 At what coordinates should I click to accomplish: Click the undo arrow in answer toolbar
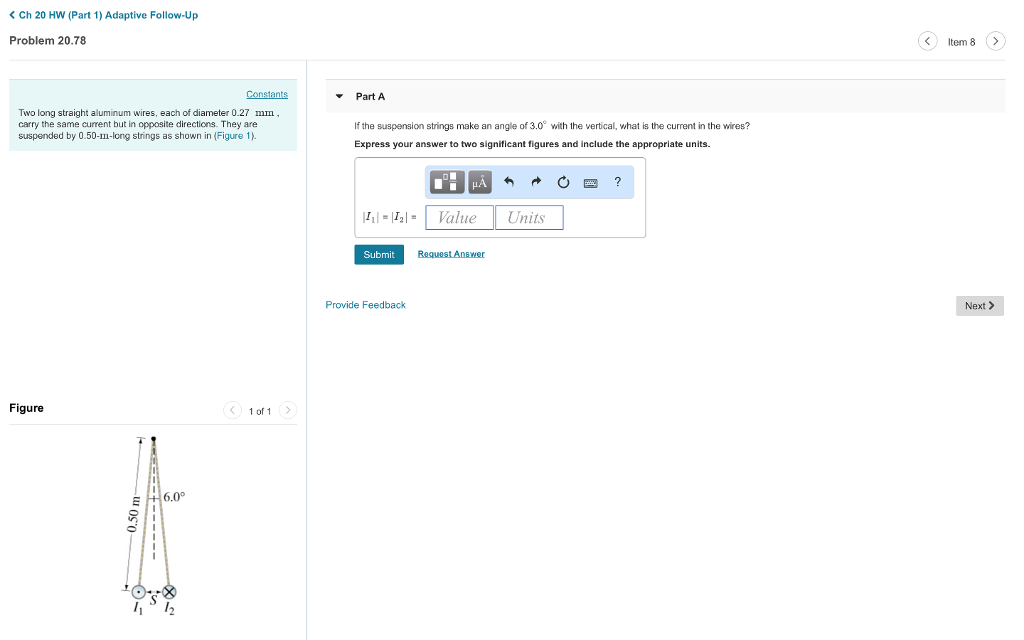508,181
